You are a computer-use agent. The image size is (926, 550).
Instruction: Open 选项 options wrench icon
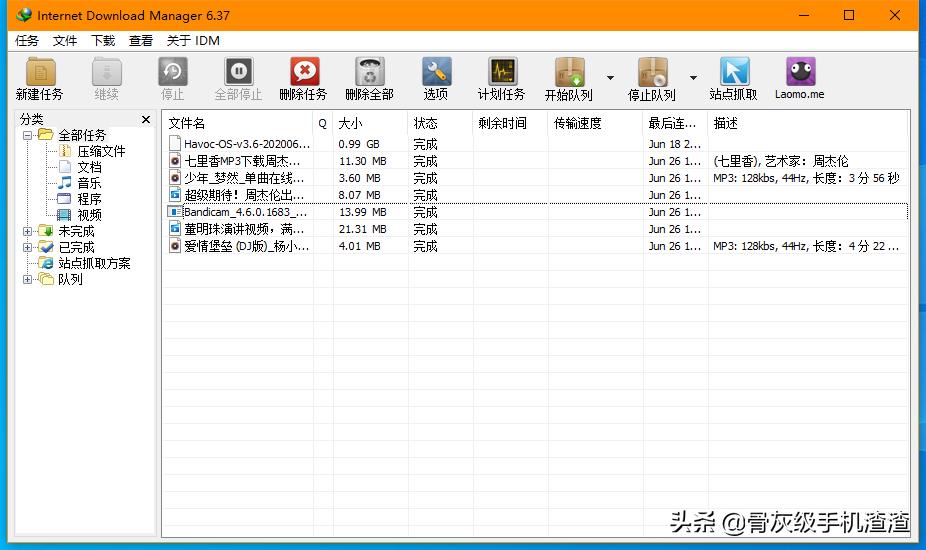pos(436,72)
